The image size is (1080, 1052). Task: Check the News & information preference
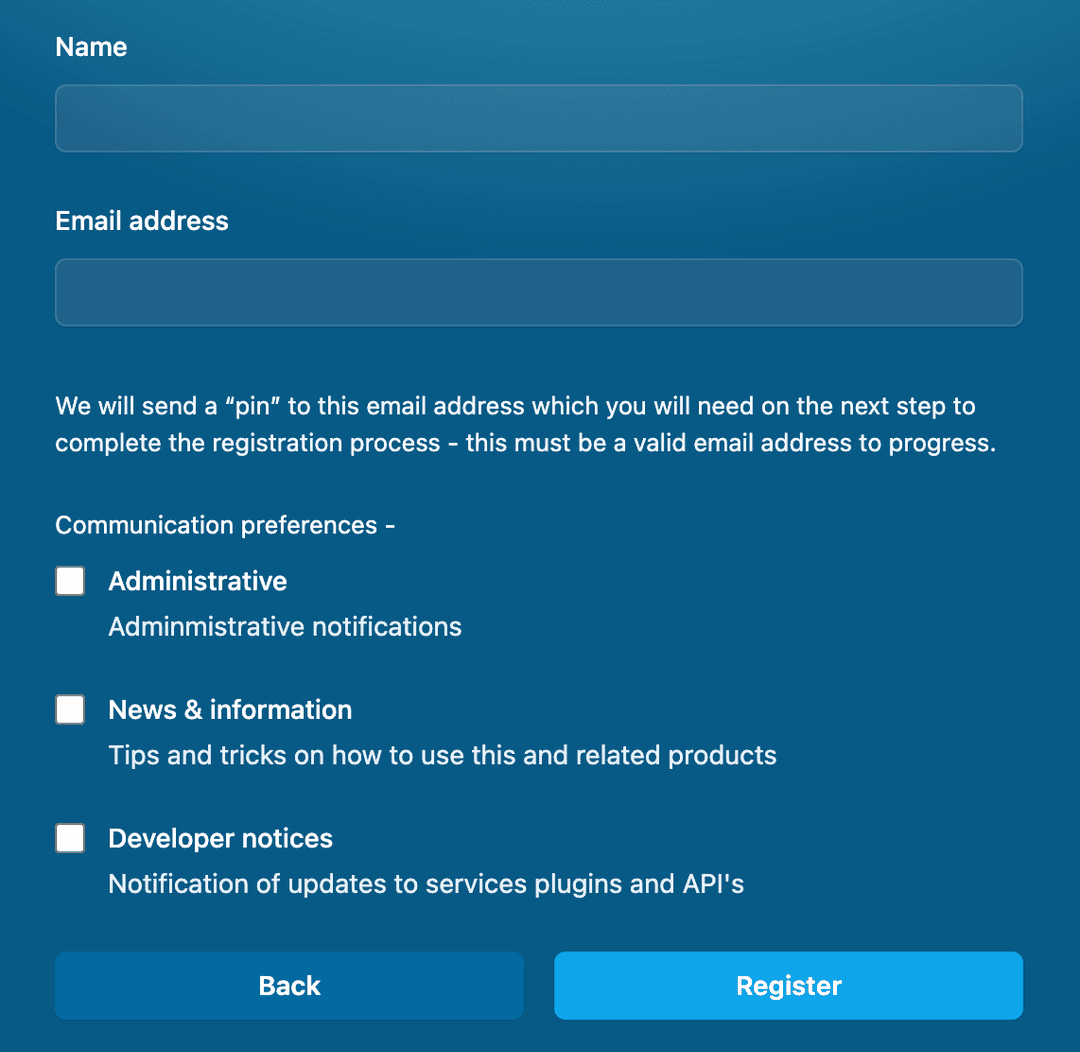(x=70, y=709)
